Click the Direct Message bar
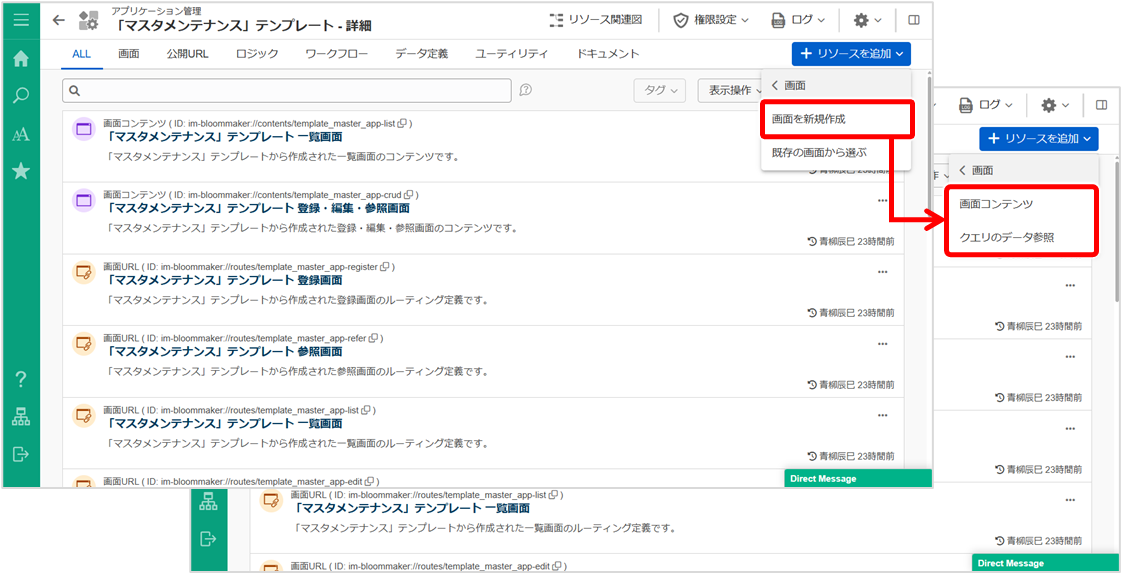The width and height of the screenshot is (1122, 573). click(x=858, y=479)
